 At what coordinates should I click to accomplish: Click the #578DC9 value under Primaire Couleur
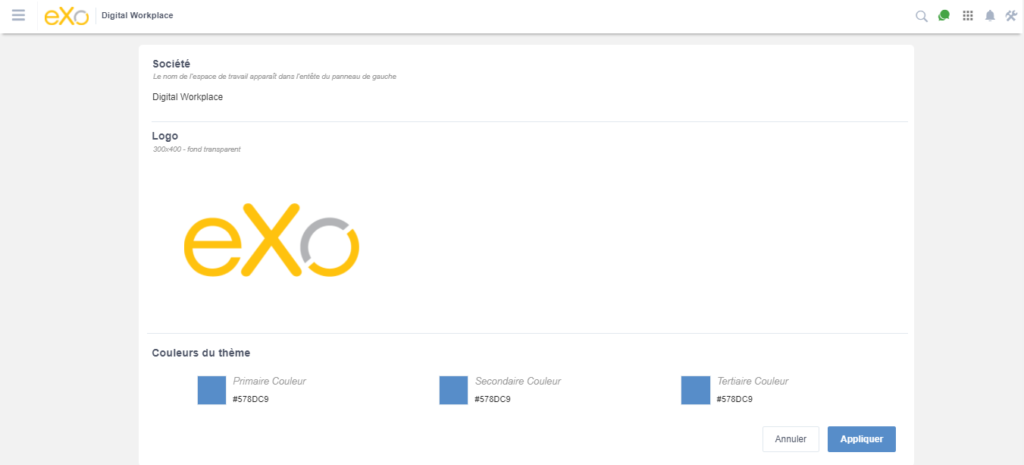[x=251, y=399]
